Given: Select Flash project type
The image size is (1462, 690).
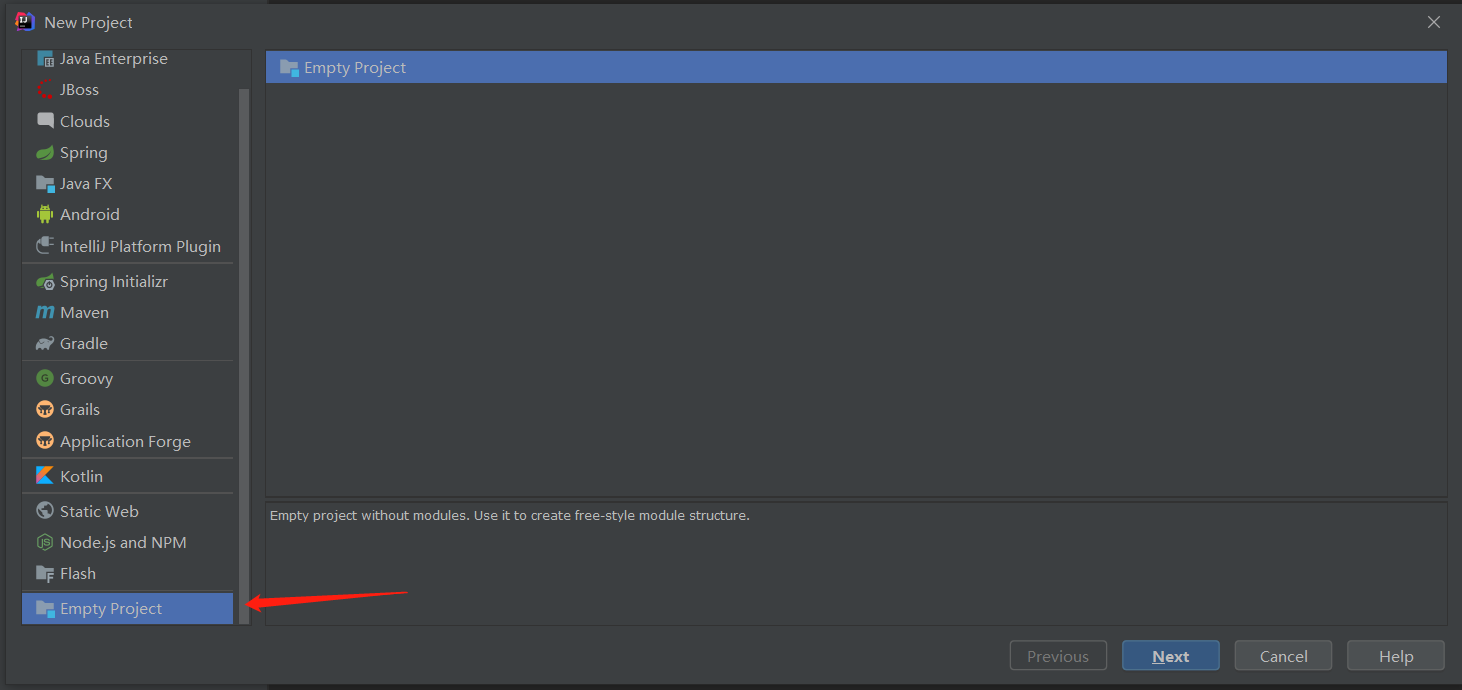Looking at the screenshot, I should [128, 574].
